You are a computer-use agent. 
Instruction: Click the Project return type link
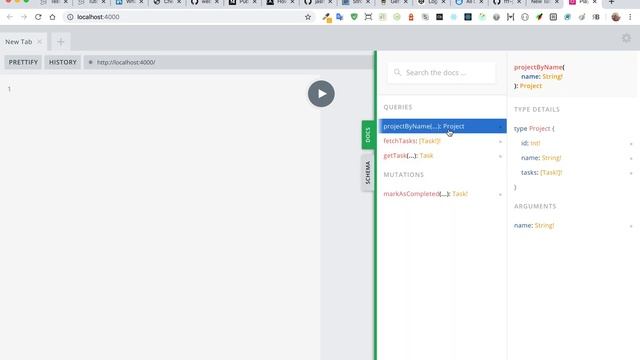531,86
